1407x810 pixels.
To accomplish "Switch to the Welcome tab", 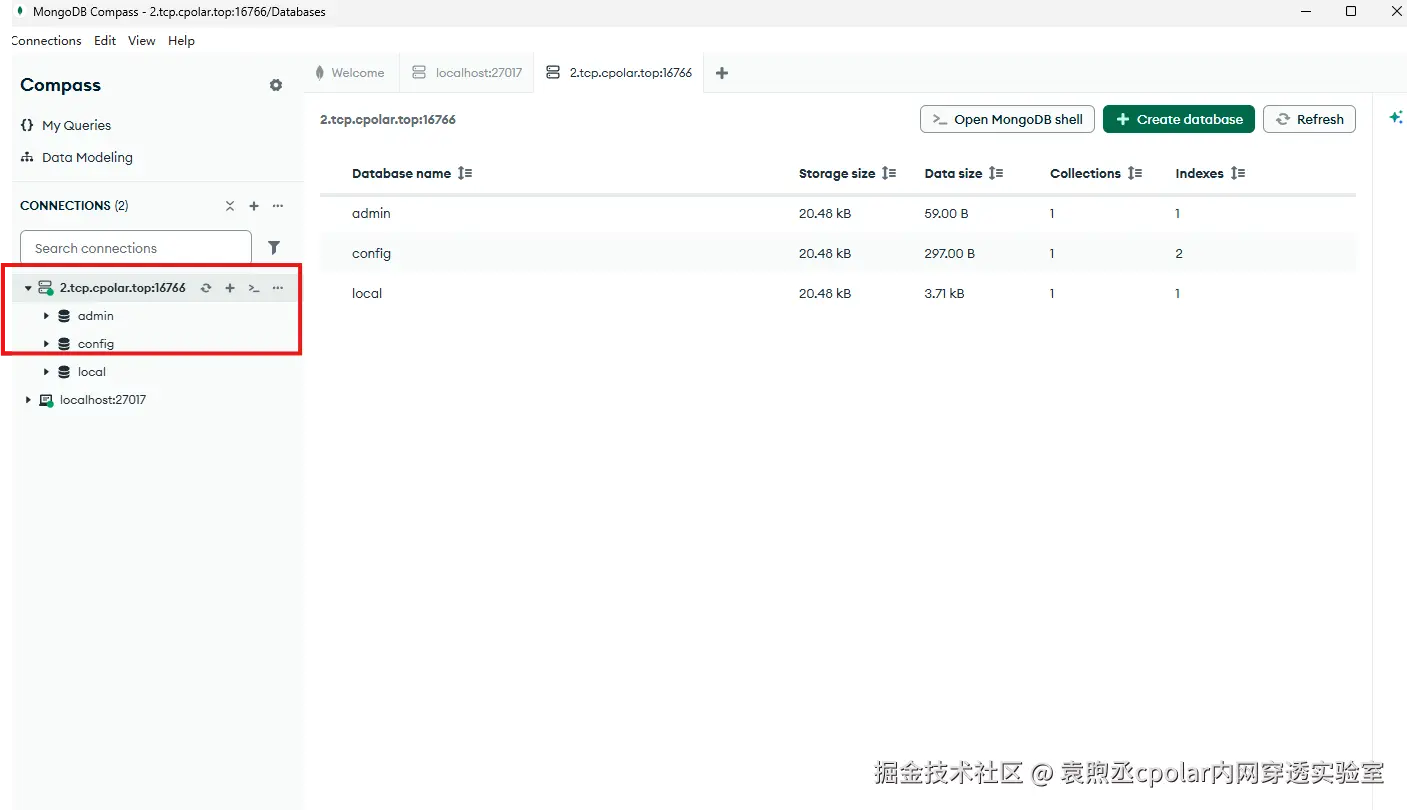I will coord(351,73).
